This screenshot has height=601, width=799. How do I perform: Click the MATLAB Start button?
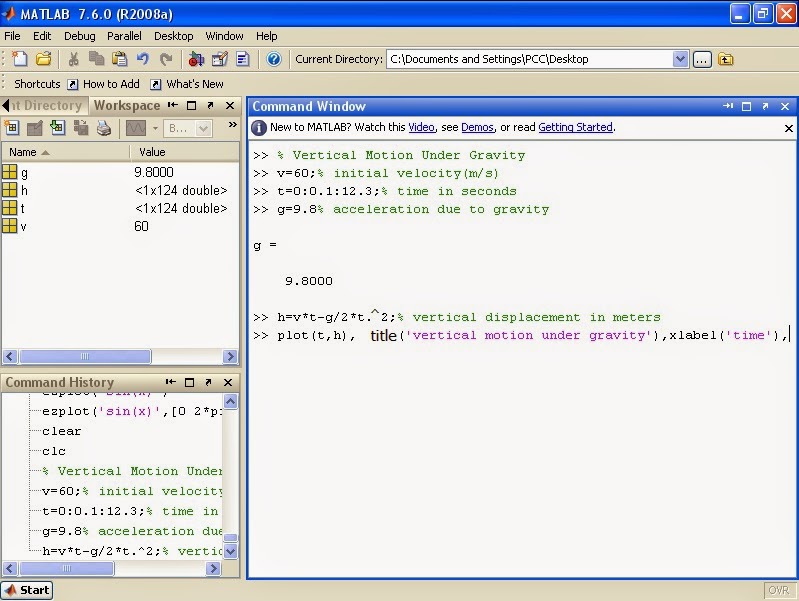[27, 590]
